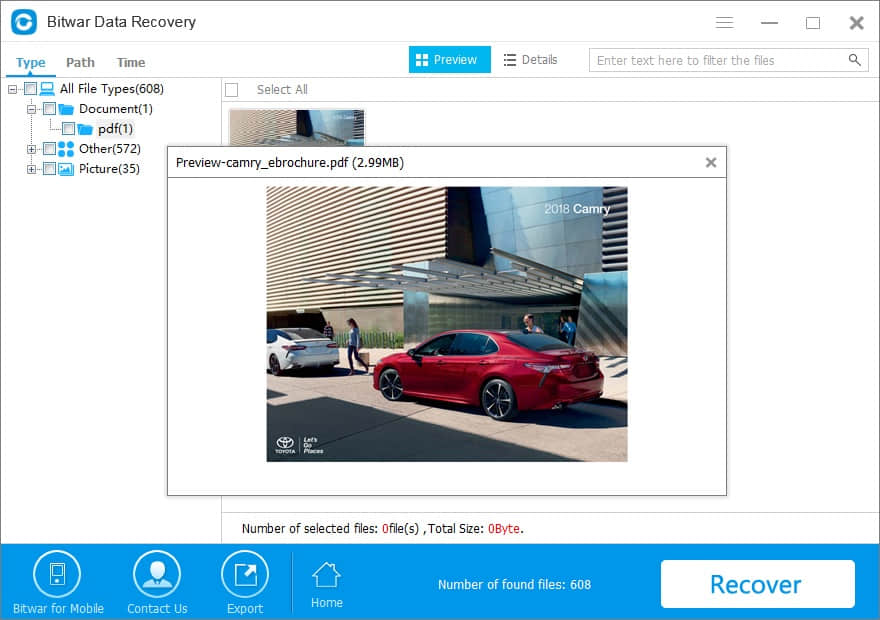The image size is (880, 620).
Task: Click the 'Select All' label text
Action: coord(282,90)
